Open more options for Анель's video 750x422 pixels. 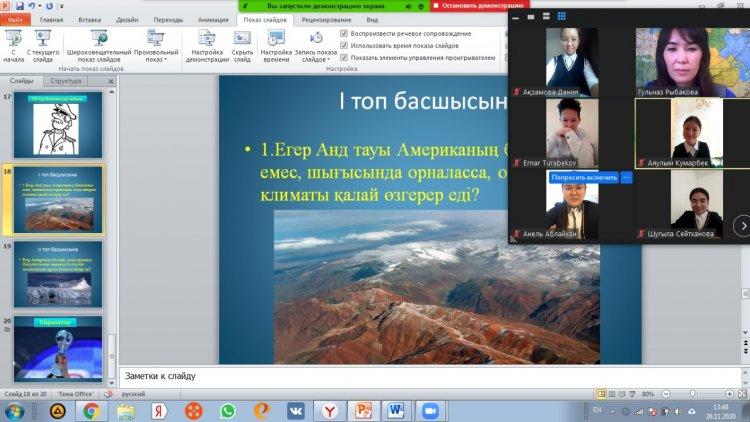pos(627,177)
